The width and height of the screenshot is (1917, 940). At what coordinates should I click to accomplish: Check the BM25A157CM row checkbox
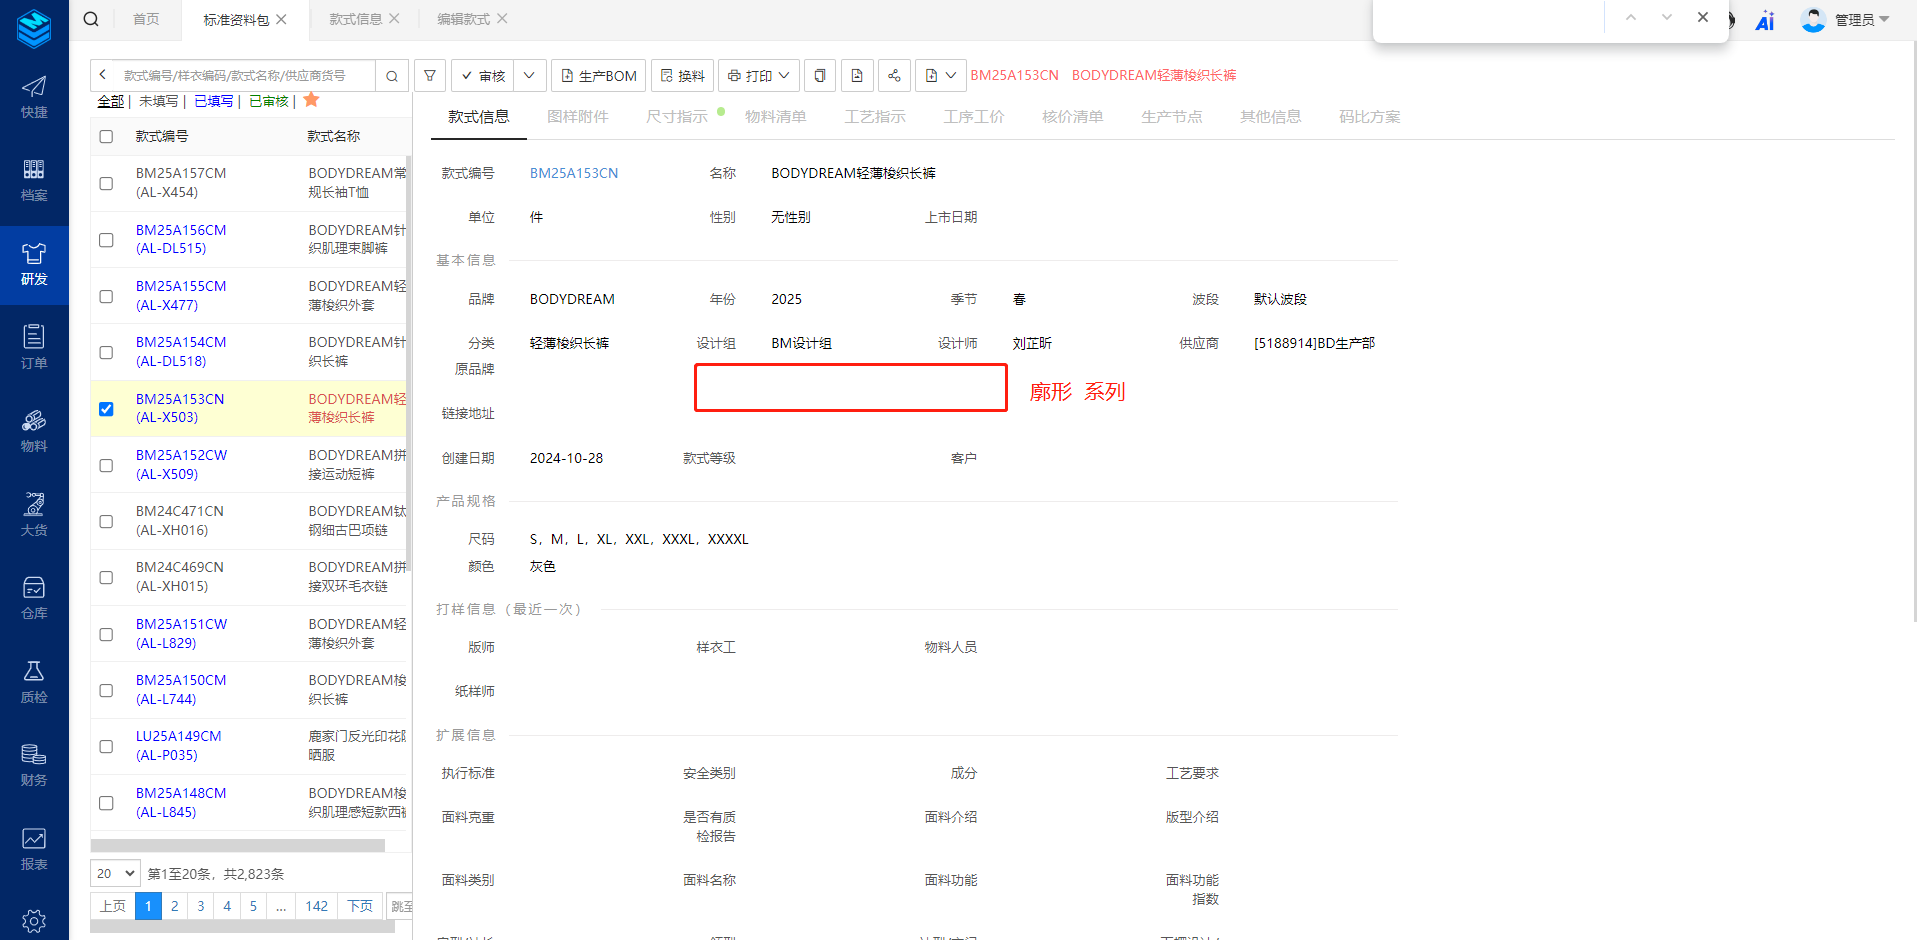[106, 183]
